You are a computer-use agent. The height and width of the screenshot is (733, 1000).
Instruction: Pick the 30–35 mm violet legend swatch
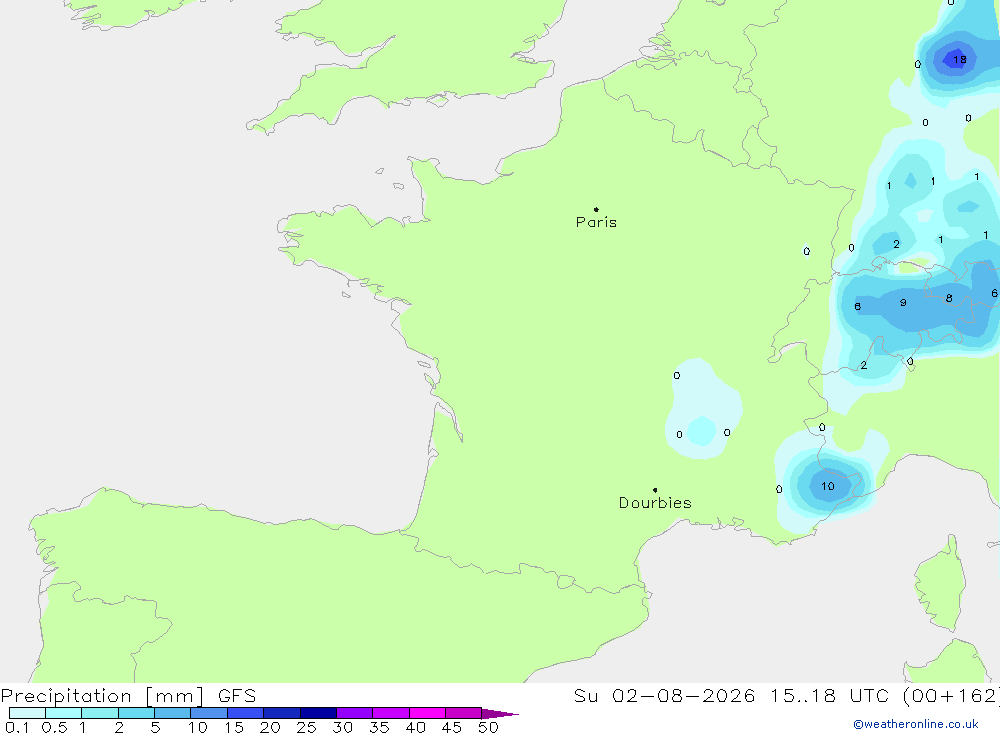(x=355, y=713)
